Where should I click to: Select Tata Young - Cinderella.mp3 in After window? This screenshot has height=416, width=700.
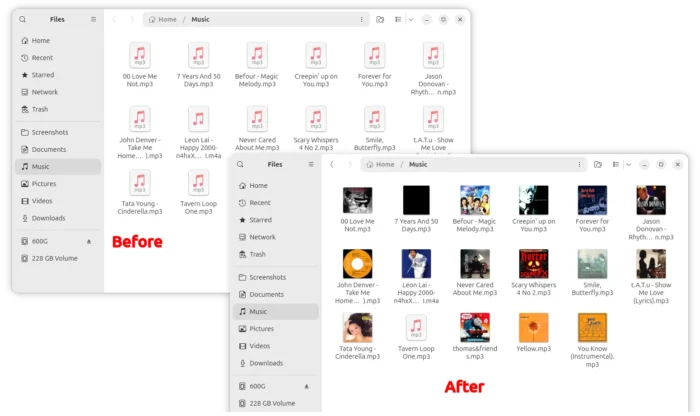click(357, 337)
